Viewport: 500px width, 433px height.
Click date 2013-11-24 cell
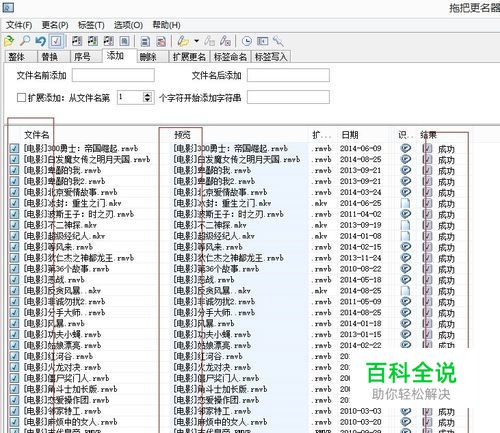click(x=360, y=258)
